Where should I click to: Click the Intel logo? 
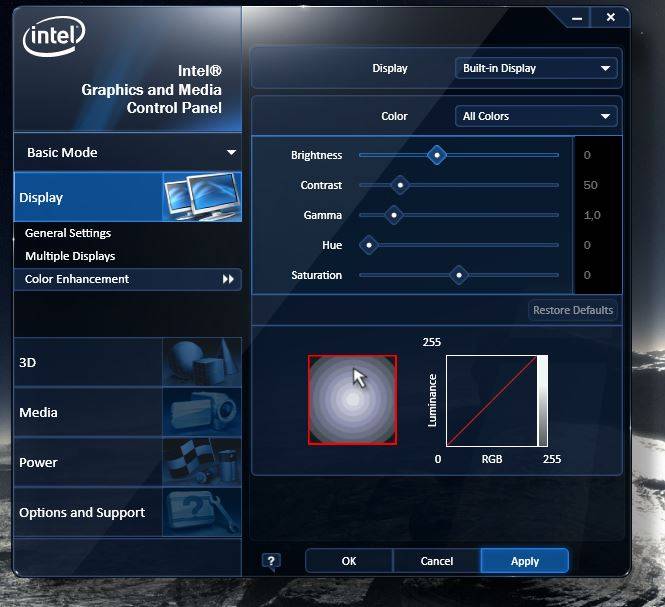click(x=54, y=36)
